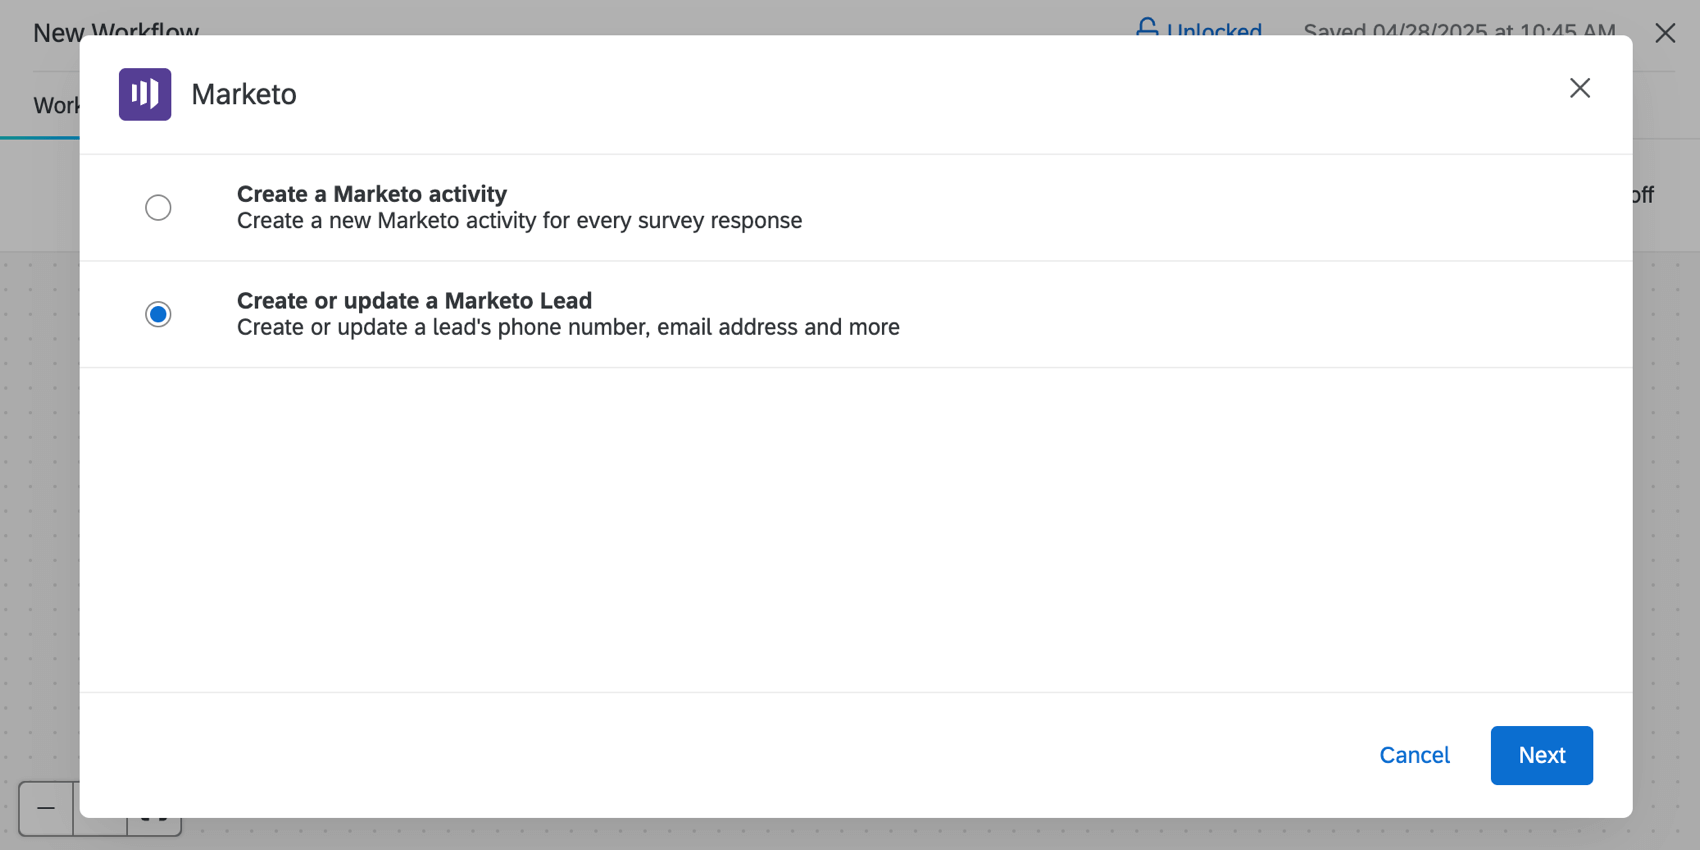Close the workflow editor with the top-right X
The height and width of the screenshot is (850, 1700).
1665,33
